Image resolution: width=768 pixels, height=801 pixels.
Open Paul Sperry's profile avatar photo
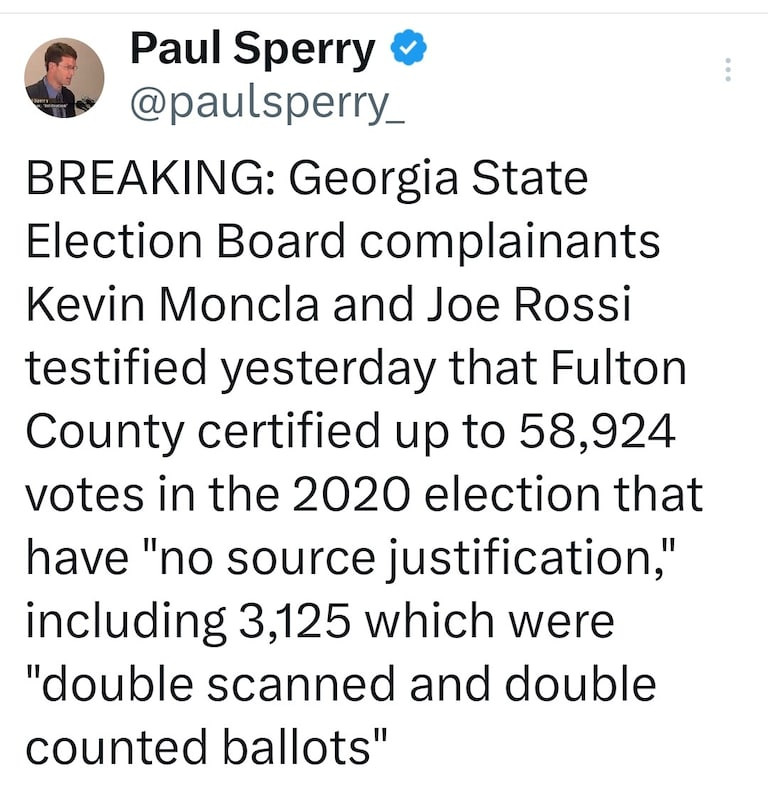[64, 78]
